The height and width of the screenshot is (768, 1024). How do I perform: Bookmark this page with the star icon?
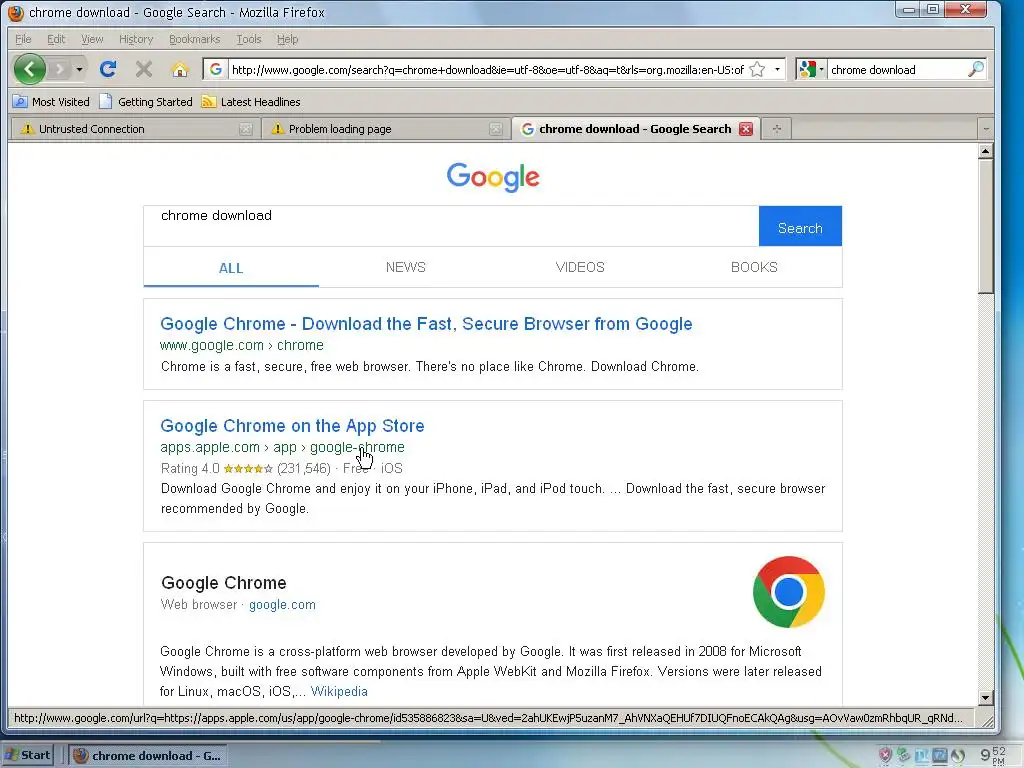pyautogui.click(x=757, y=69)
